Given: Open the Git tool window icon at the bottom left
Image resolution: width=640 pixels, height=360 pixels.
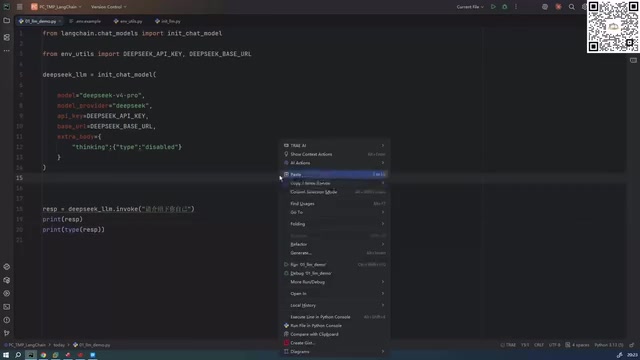Looking at the screenshot, I should point(7,333).
